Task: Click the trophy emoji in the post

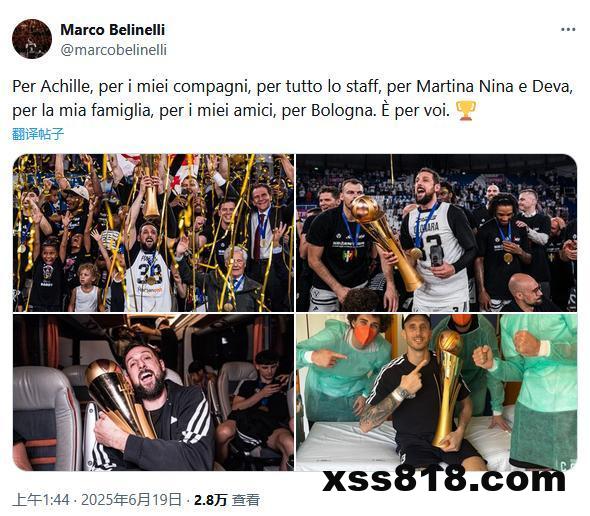Action: pyautogui.click(x=466, y=111)
